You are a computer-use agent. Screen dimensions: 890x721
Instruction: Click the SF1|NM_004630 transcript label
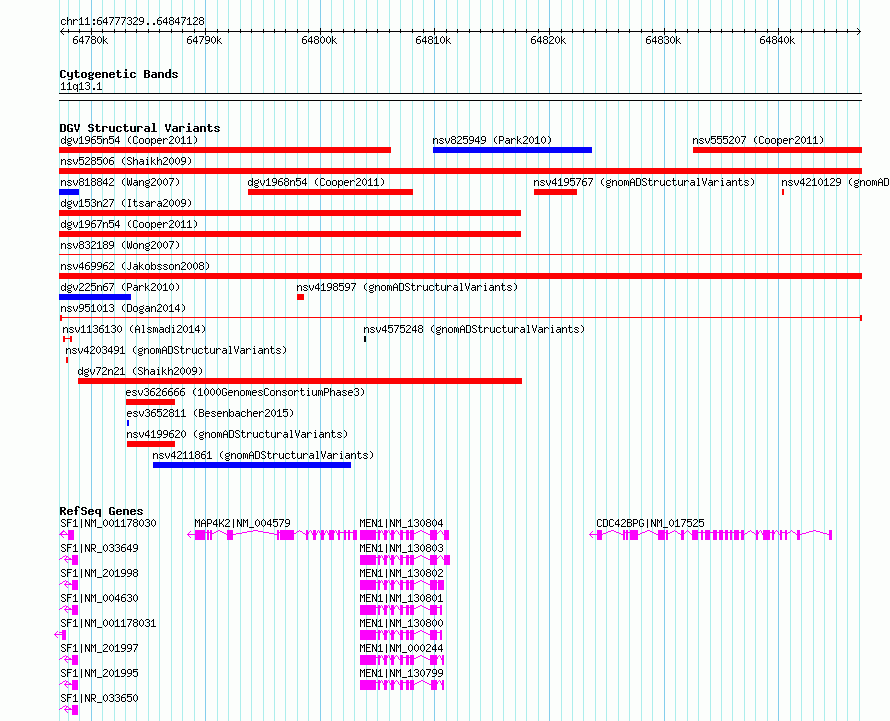pyautogui.click(x=99, y=598)
